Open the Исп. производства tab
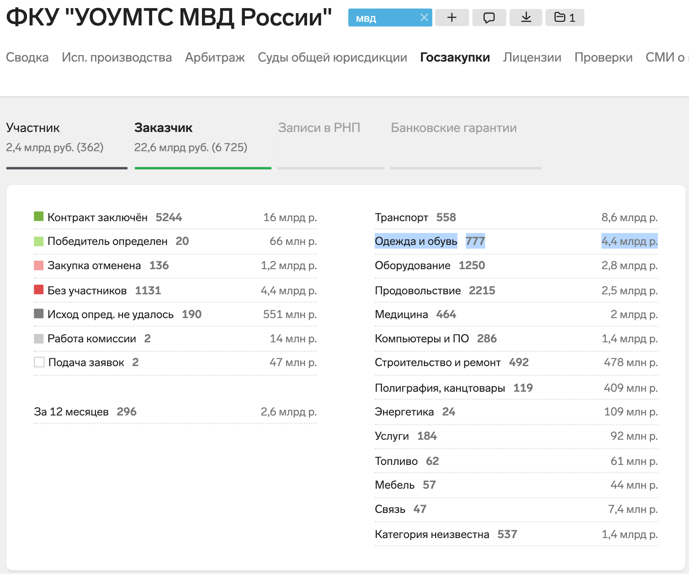This screenshot has height=574, width=689. tap(116, 58)
